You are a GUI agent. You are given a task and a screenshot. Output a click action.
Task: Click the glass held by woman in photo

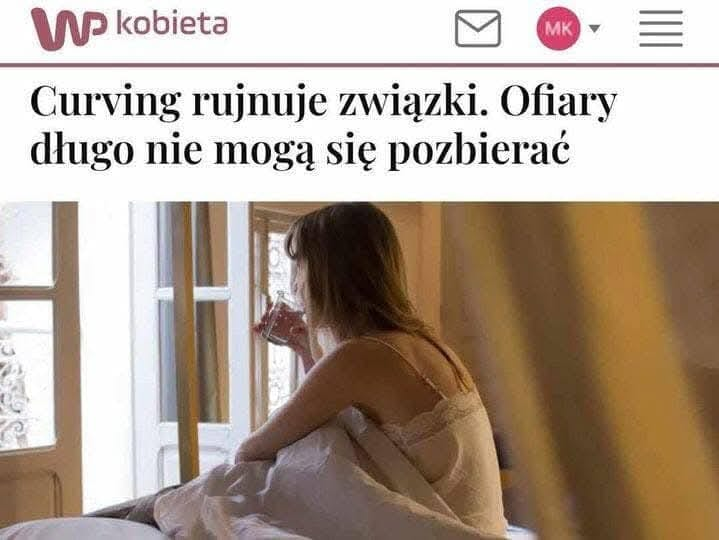(280, 319)
